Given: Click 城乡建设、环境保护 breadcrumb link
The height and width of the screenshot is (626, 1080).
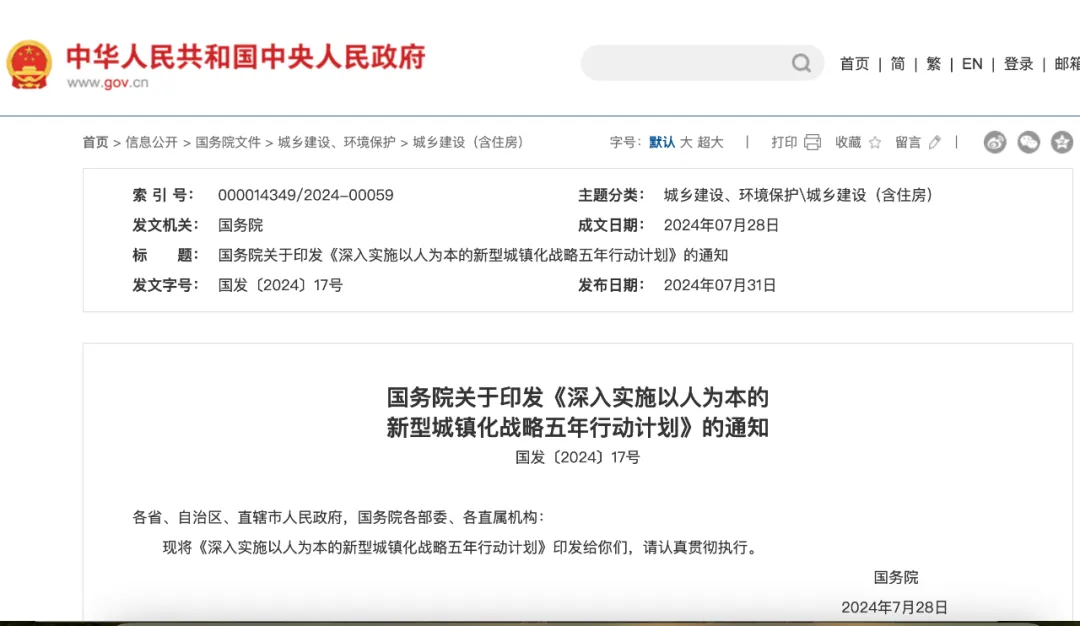Looking at the screenshot, I should [x=336, y=142].
